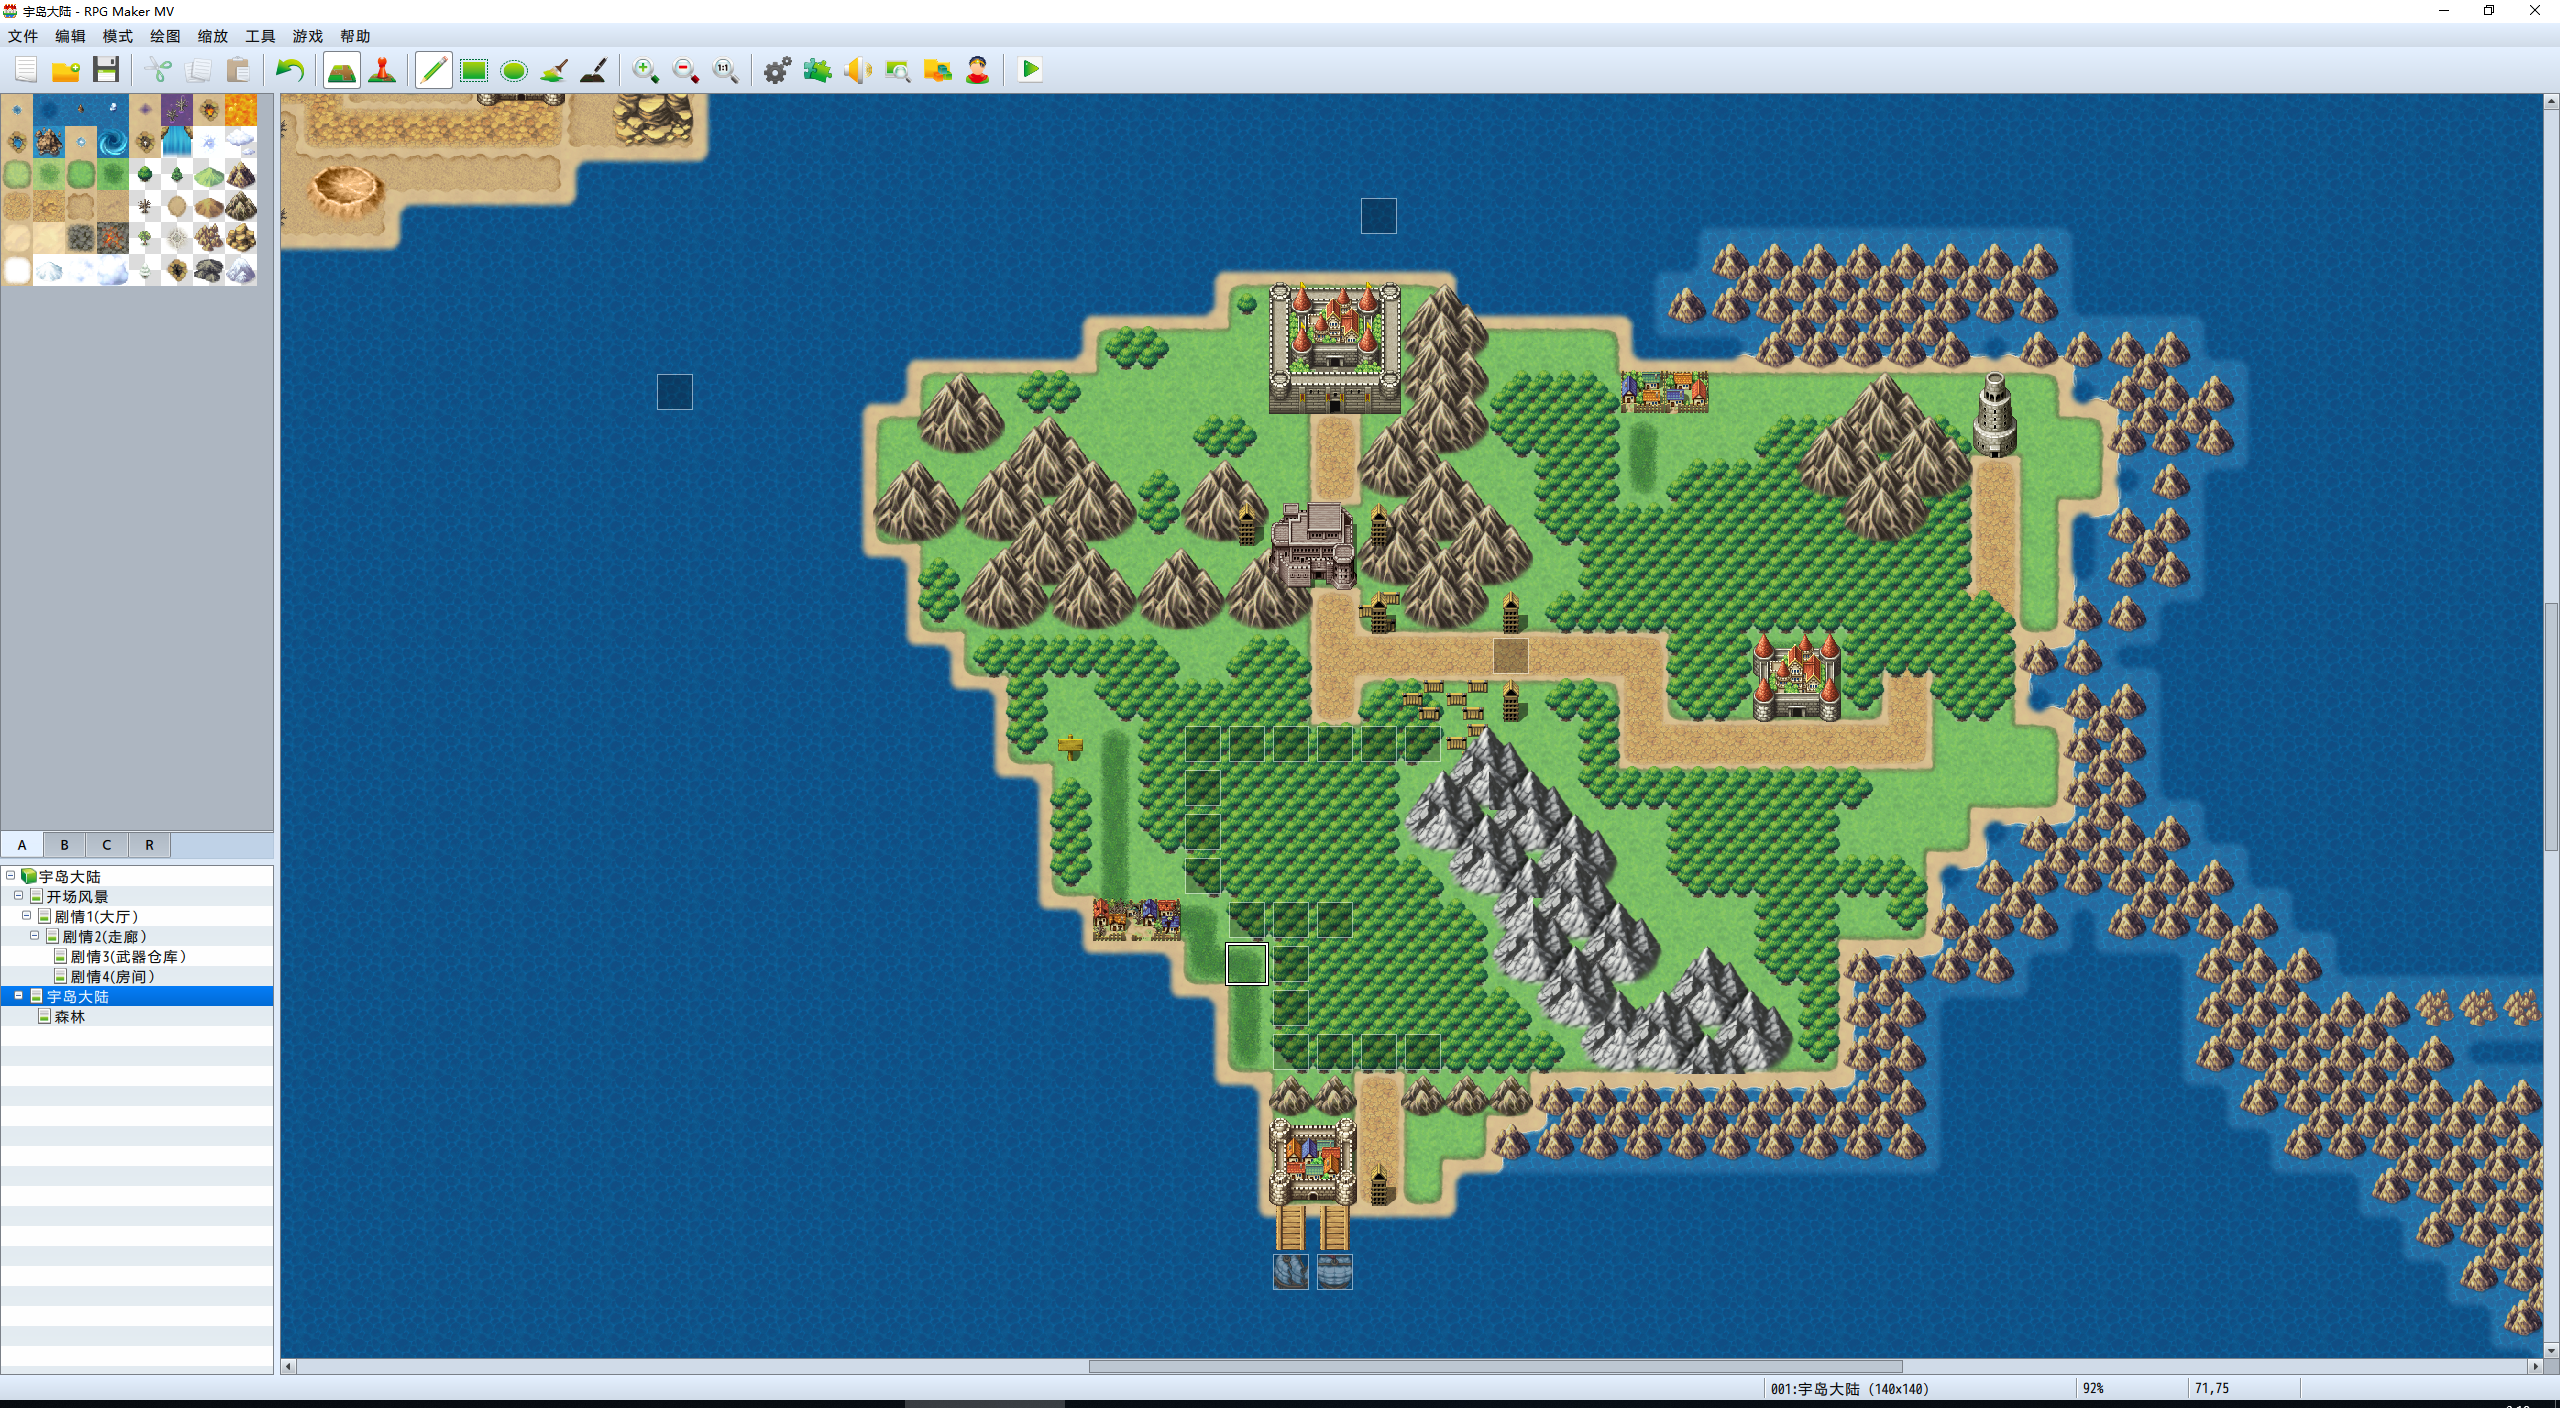
Task: Pick the lava tile in the palette
Action: (241, 110)
